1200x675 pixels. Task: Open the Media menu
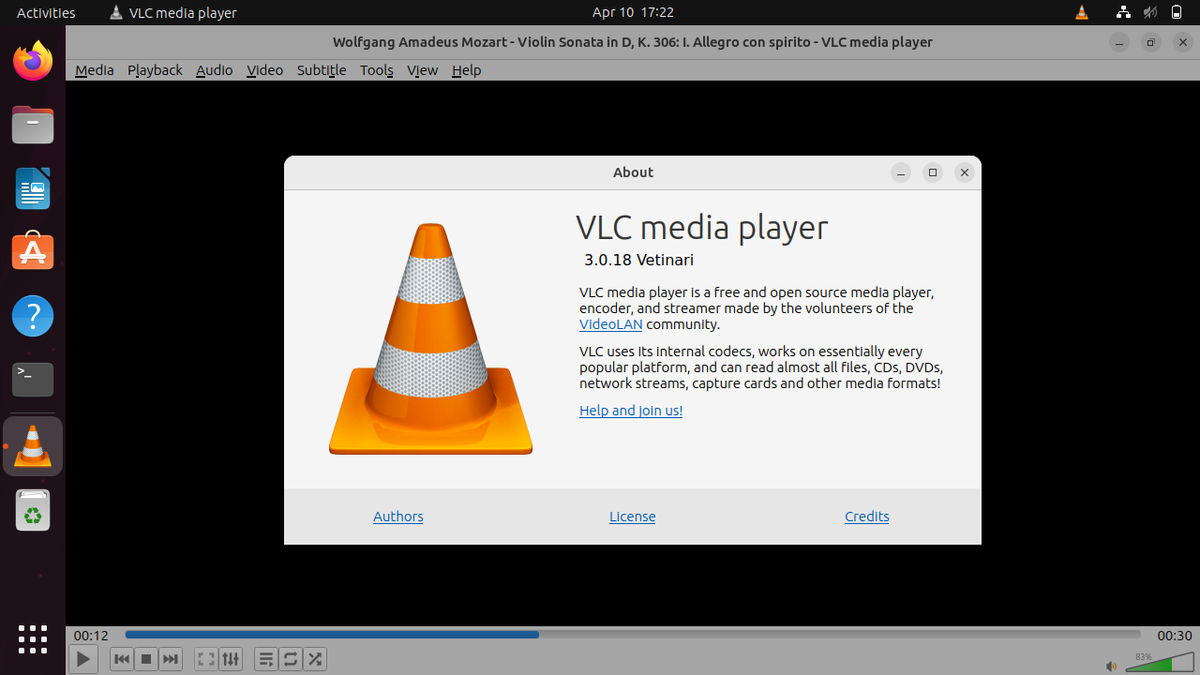tap(93, 70)
